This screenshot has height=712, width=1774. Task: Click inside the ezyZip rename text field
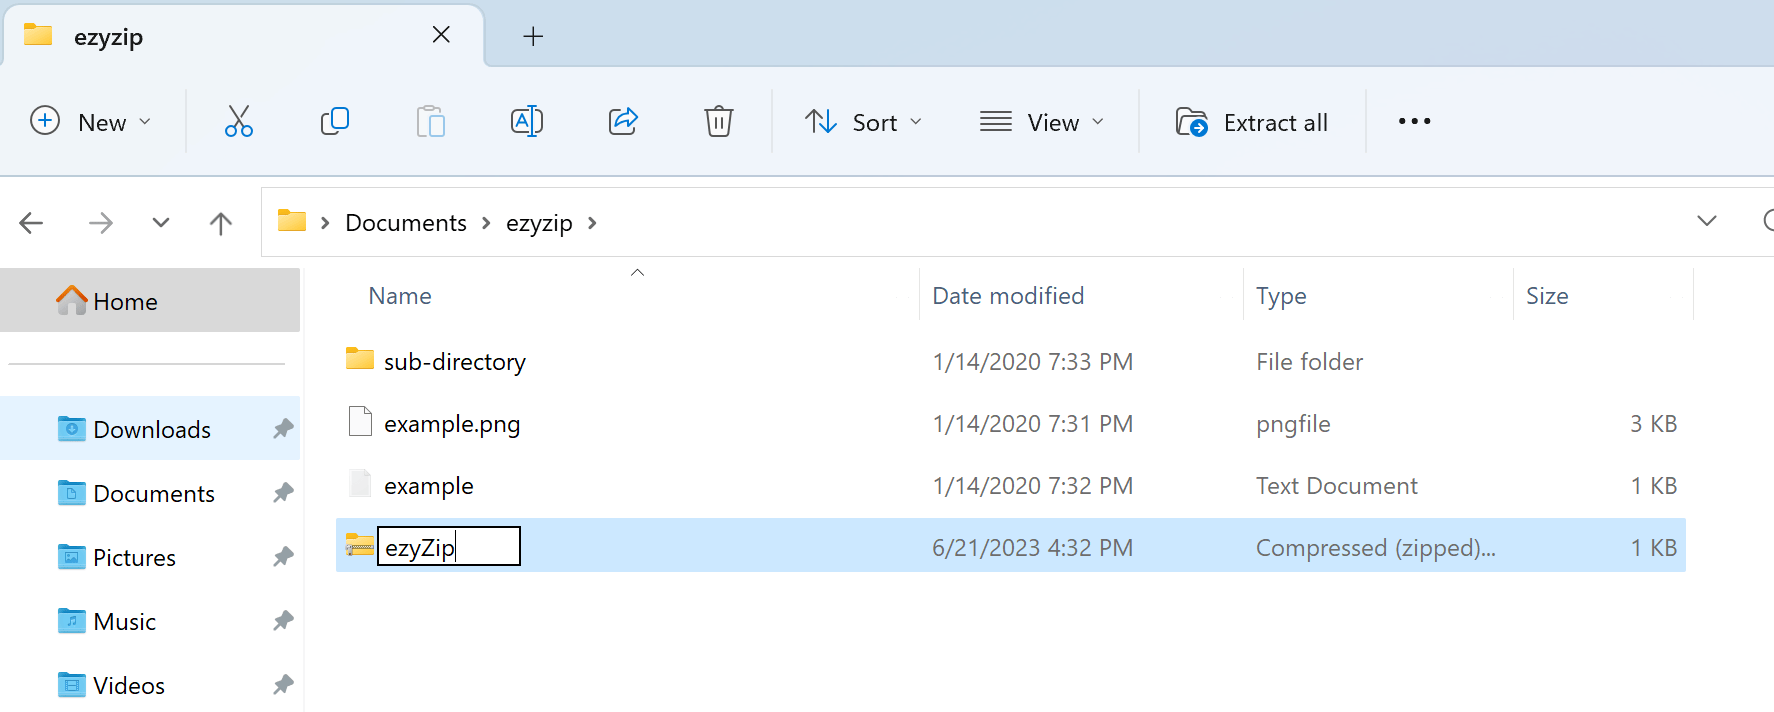point(449,546)
